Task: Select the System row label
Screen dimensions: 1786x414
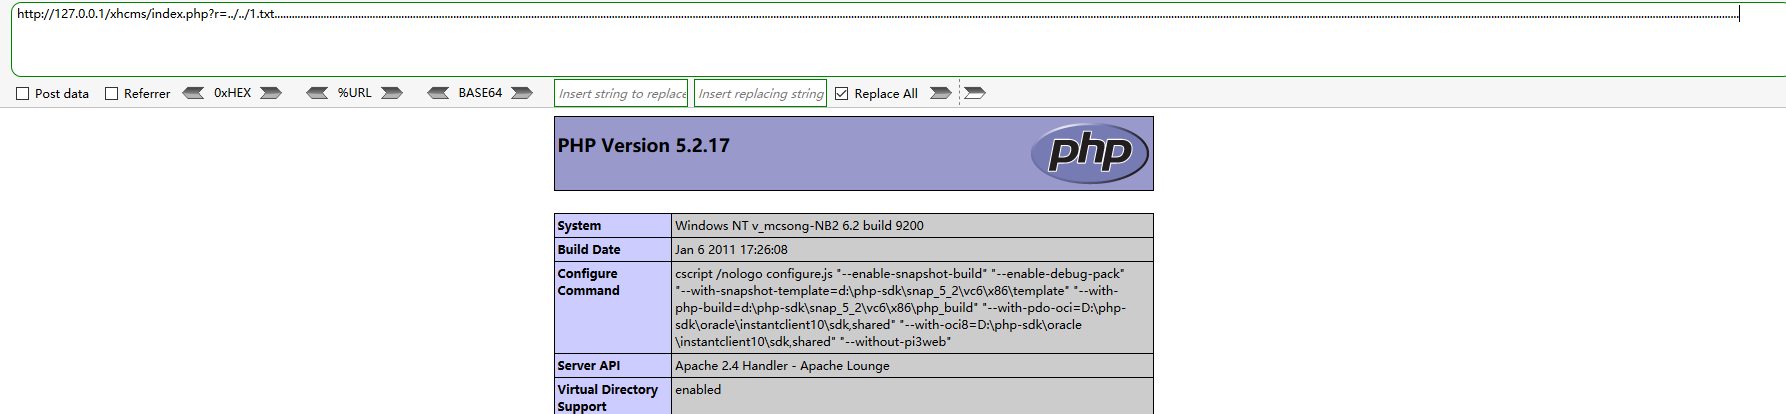Action: [613, 226]
